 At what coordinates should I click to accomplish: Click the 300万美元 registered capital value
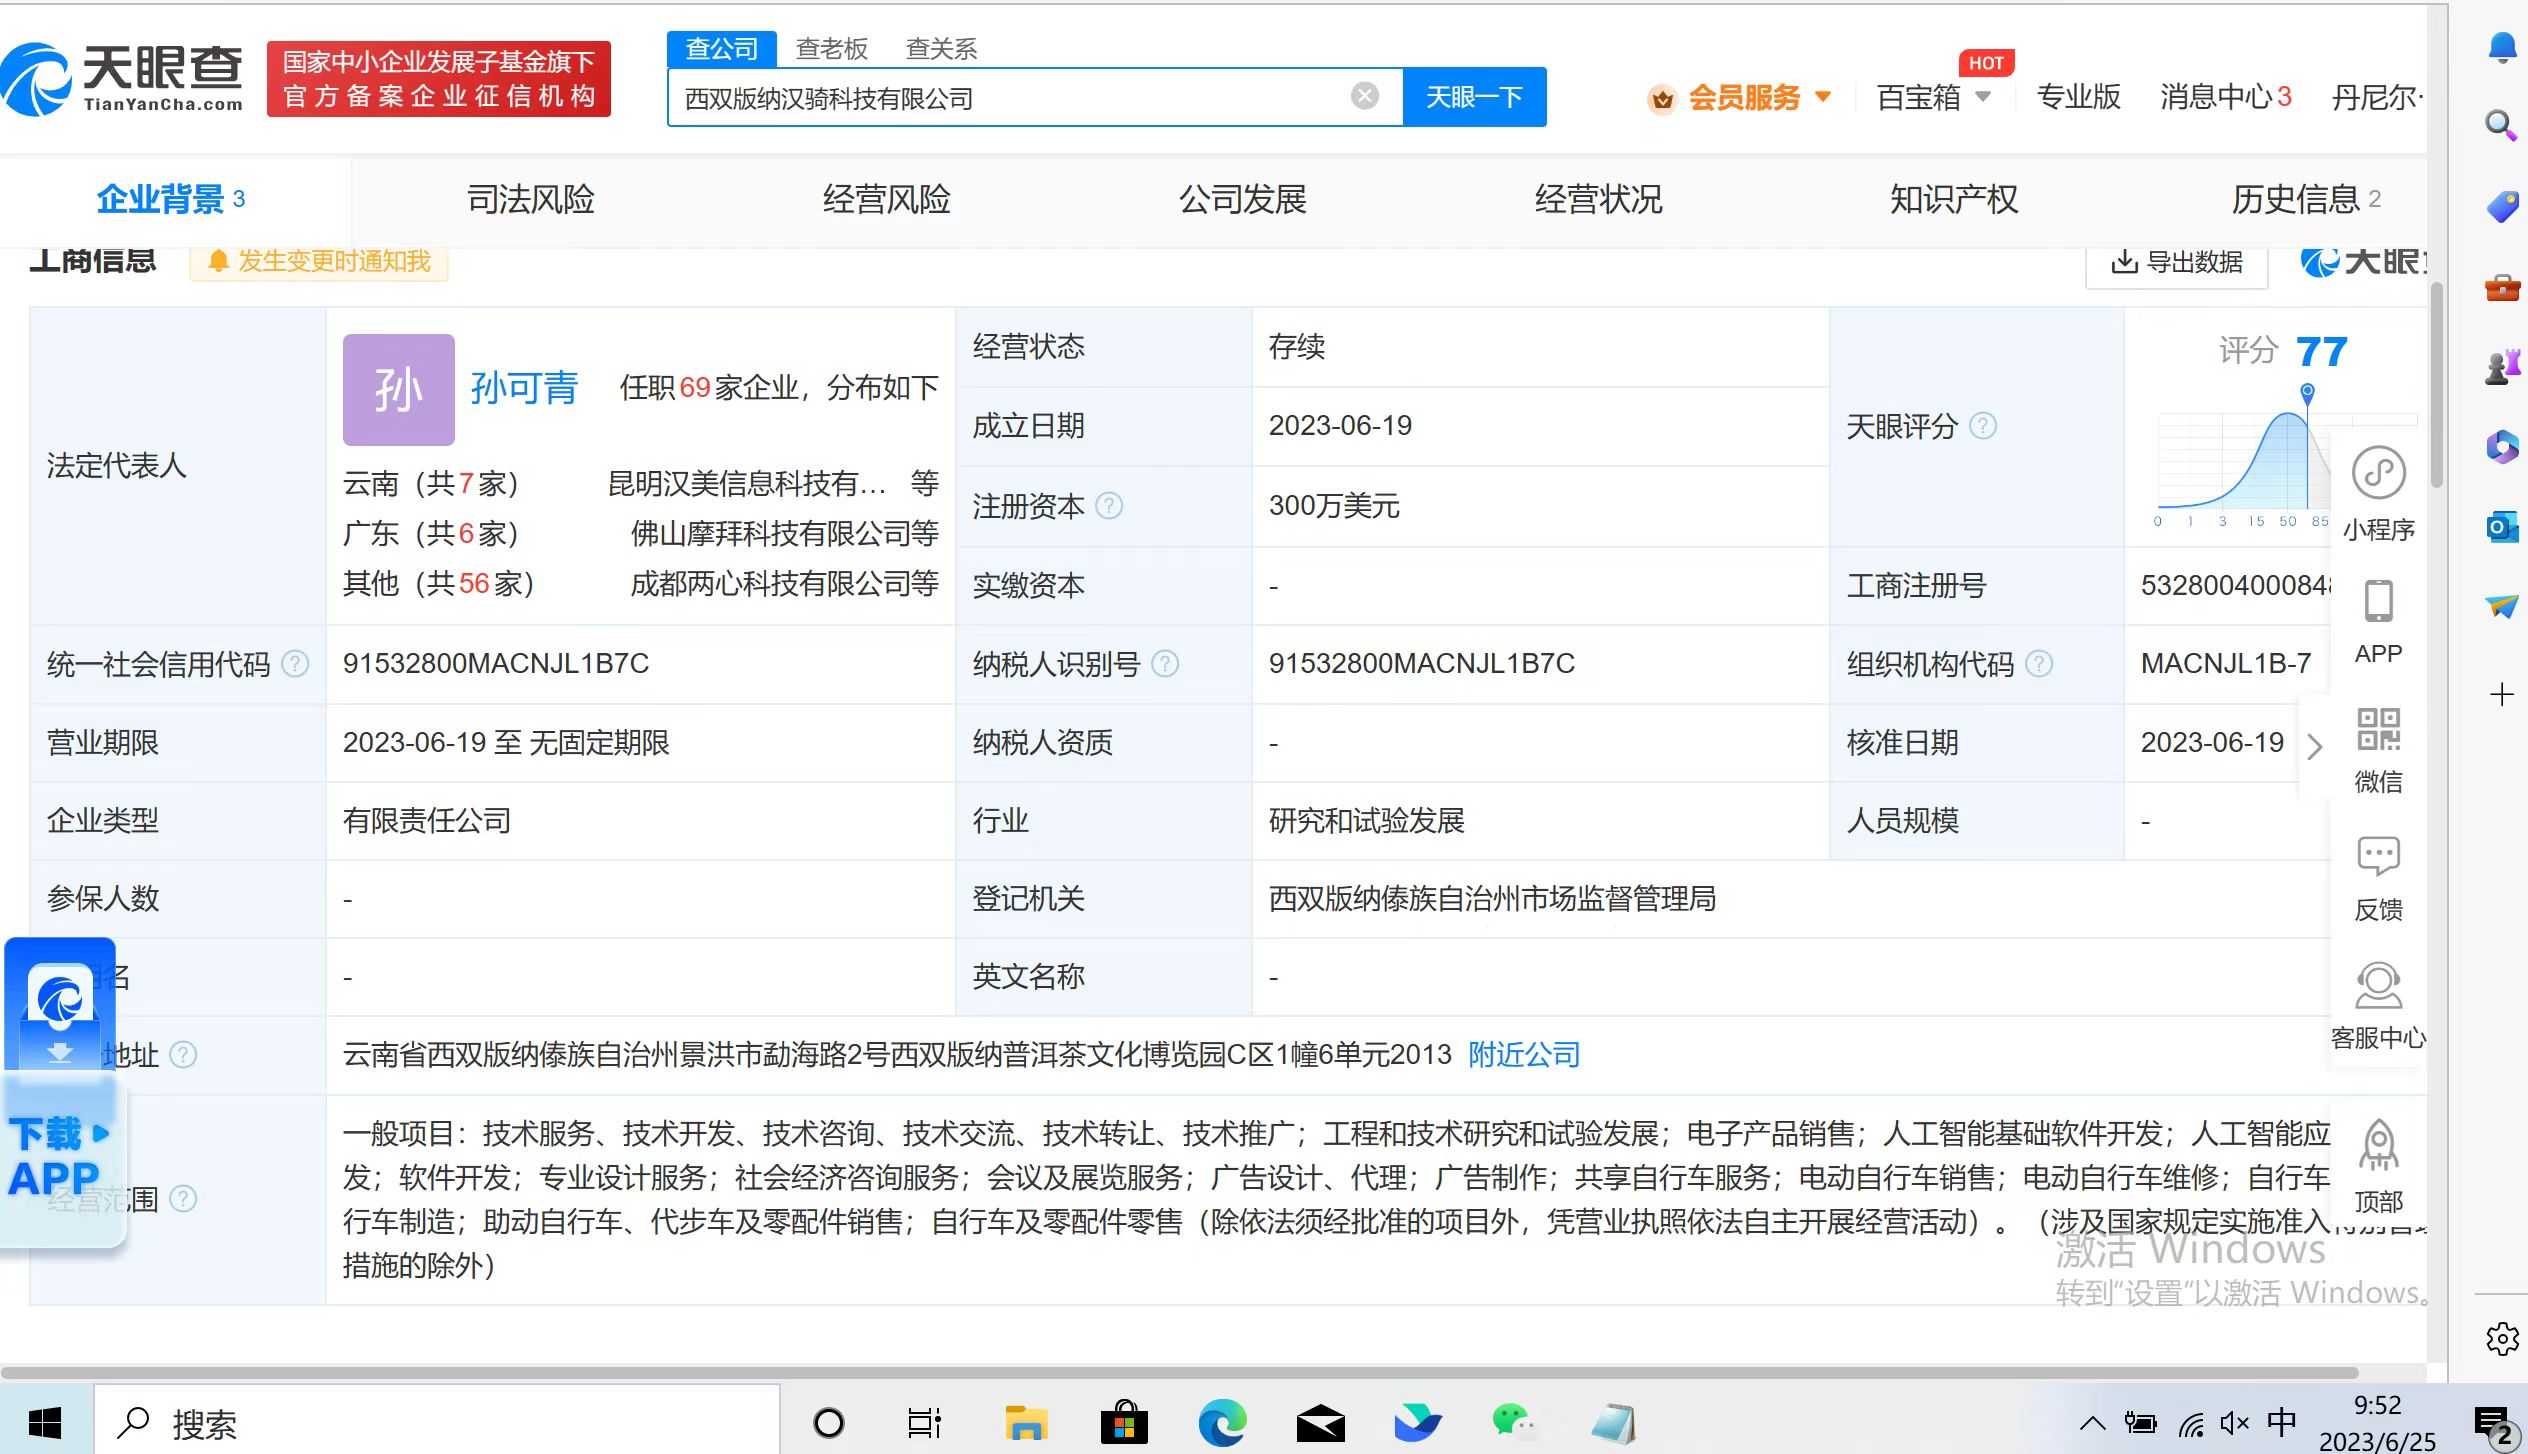tap(1334, 506)
